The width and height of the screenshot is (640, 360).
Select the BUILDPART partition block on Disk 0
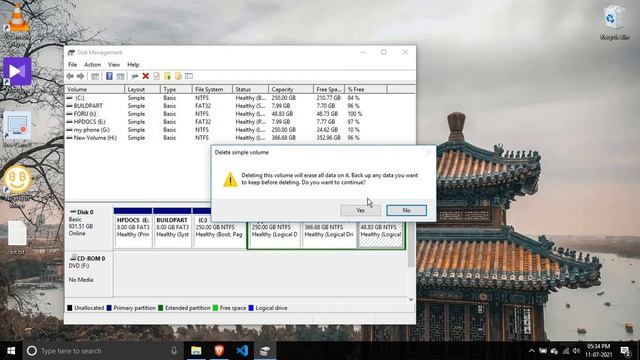[x=172, y=228]
